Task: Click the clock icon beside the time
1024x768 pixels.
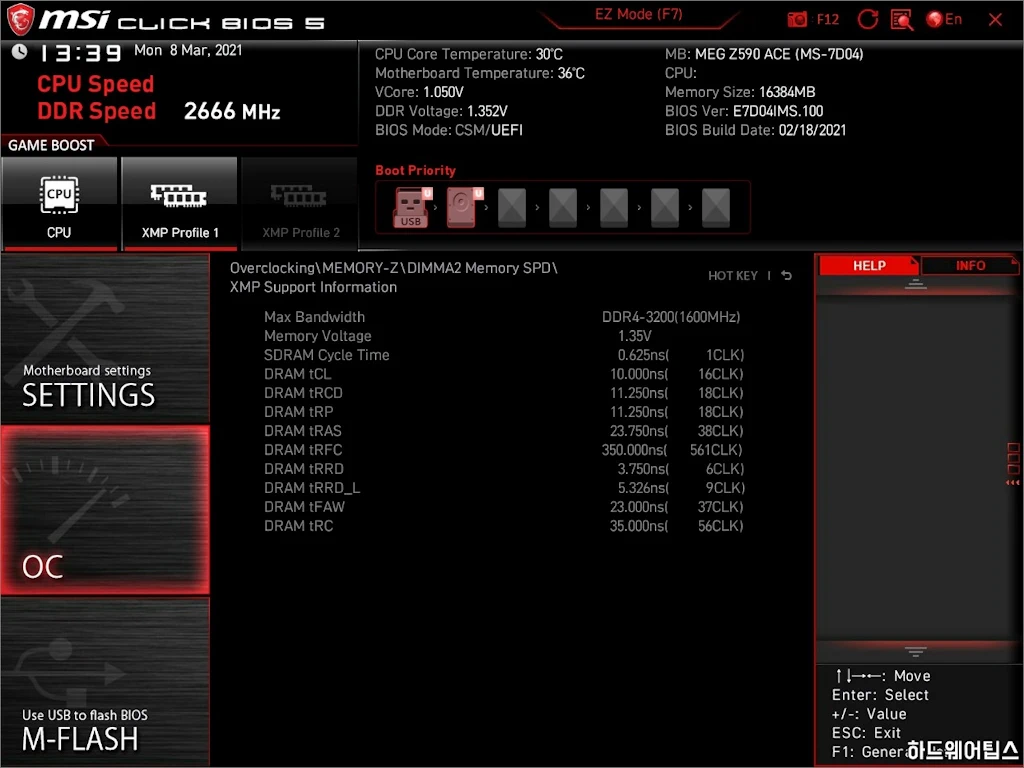Action: (x=20, y=52)
